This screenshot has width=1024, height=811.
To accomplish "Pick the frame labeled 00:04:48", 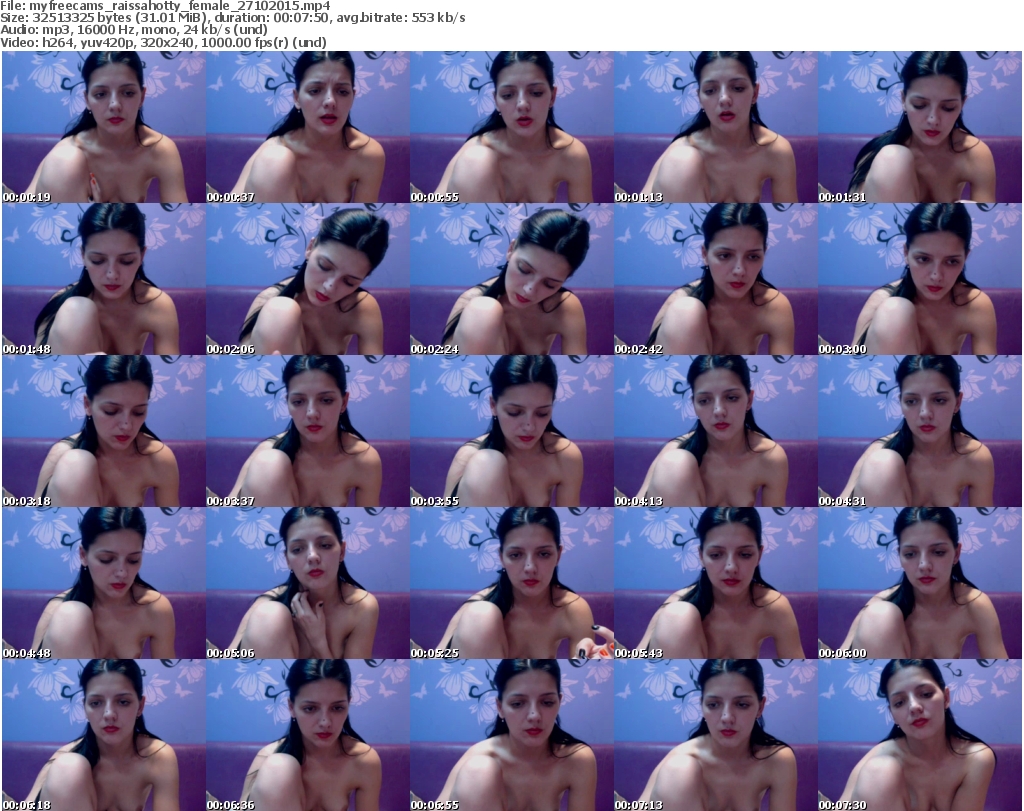I will pos(104,583).
